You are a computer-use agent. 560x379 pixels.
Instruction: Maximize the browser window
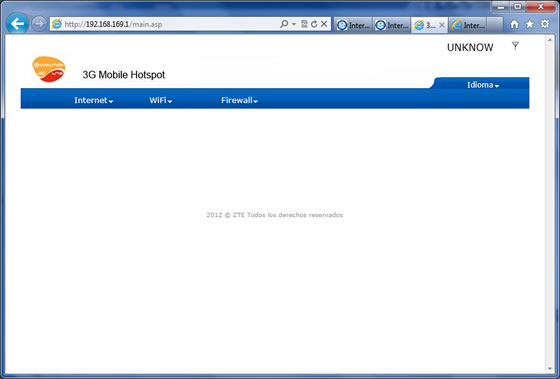[x=518, y=7]
